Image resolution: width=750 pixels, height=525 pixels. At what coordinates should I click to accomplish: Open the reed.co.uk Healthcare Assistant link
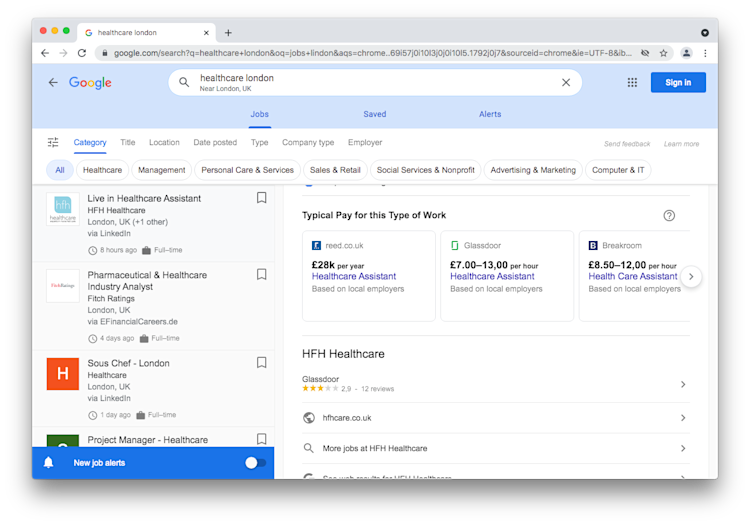(x=354, y=276)
